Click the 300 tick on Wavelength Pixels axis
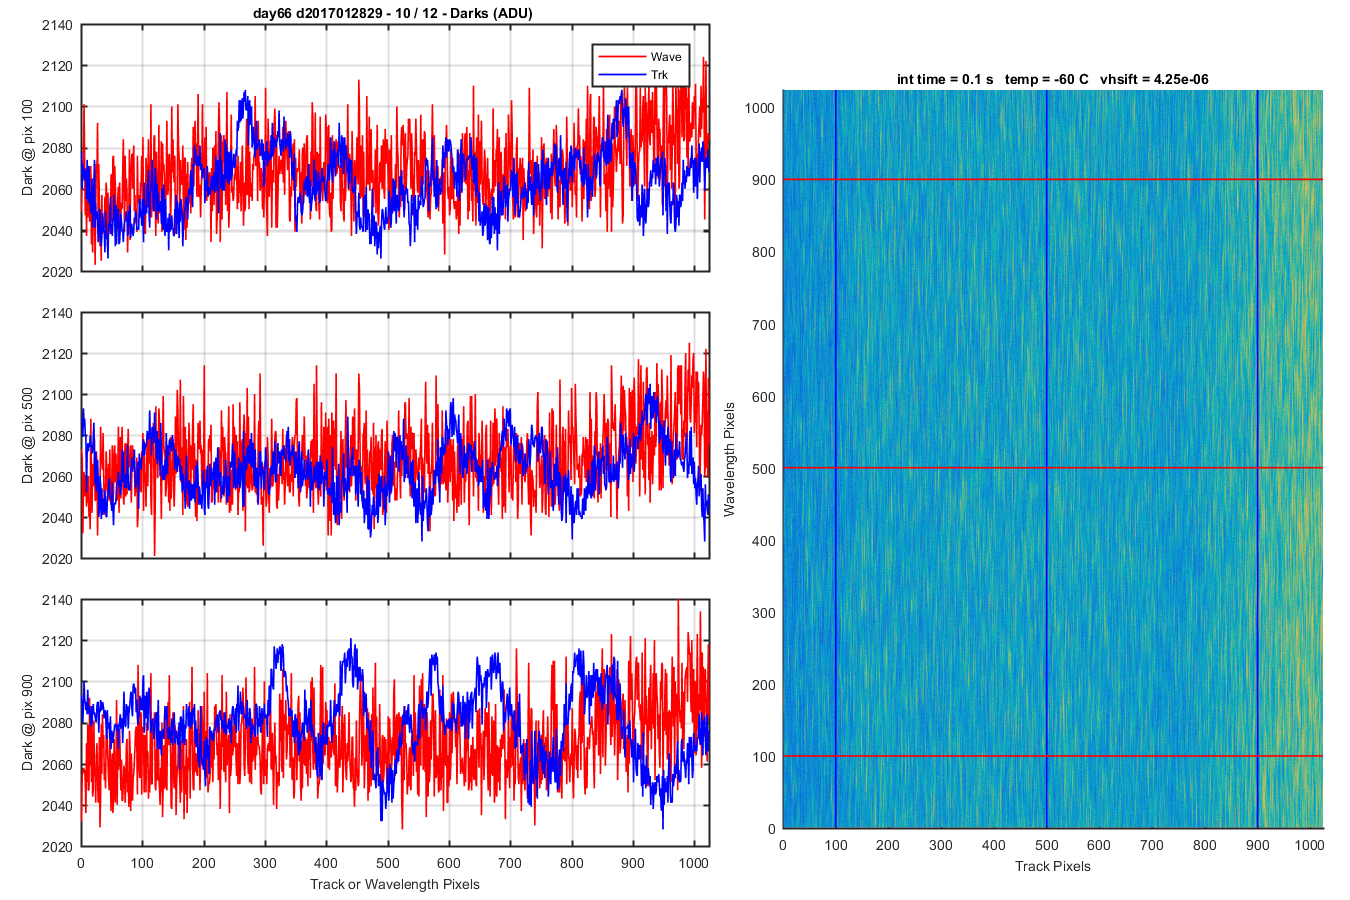This screenshot has height=900, width=1350. coord(764,613)
